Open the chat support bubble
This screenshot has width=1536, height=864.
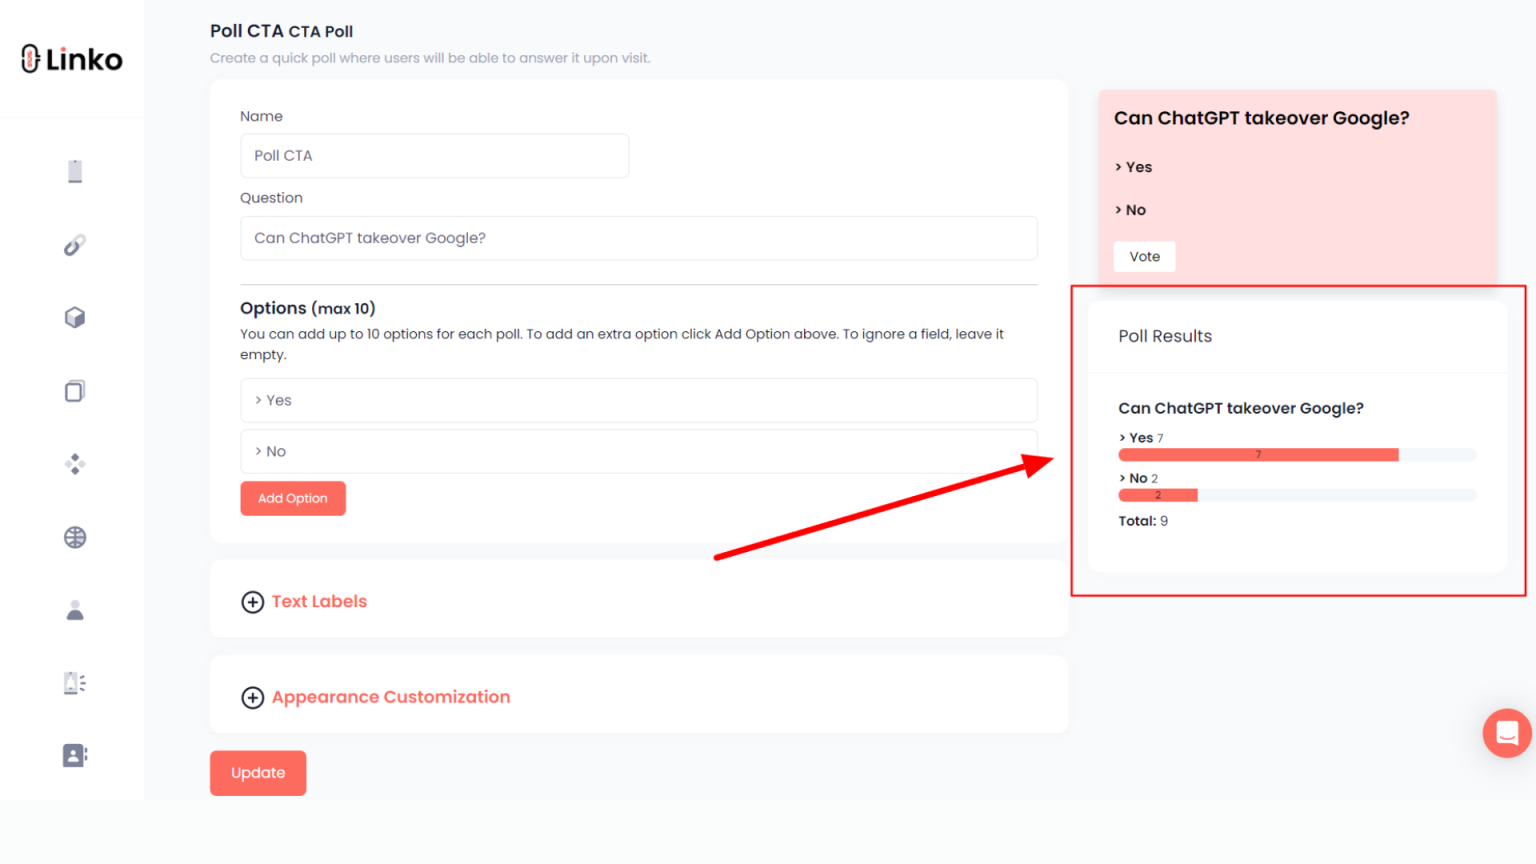1507,733
